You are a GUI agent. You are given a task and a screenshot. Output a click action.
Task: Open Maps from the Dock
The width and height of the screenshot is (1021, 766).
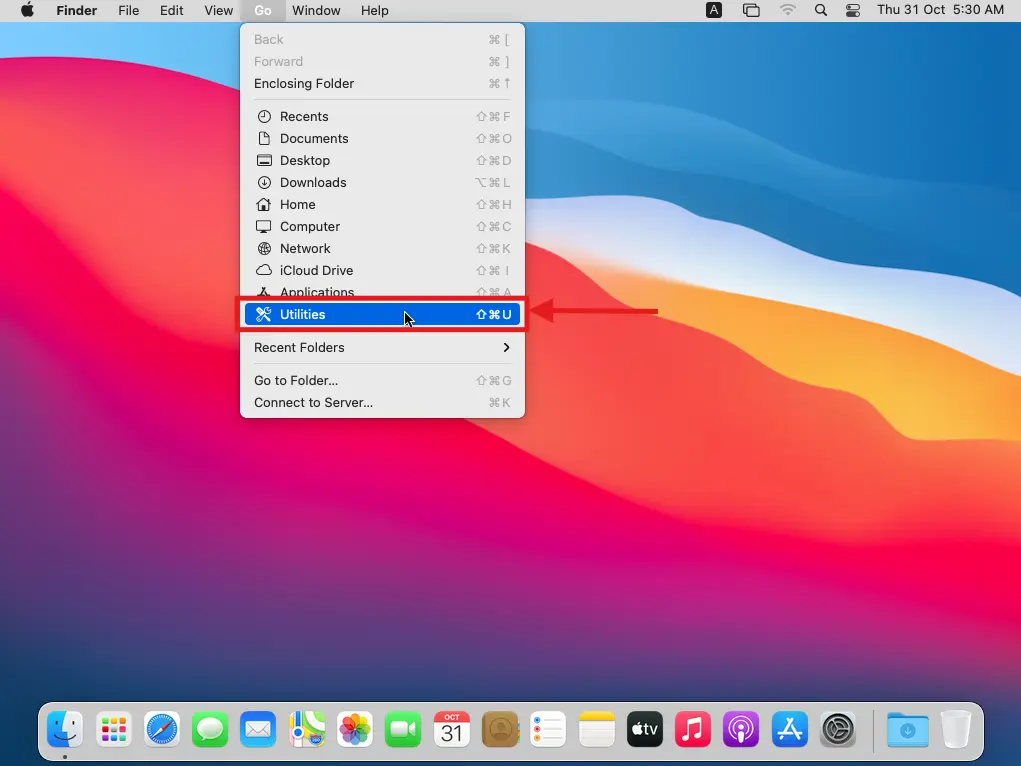coord(307,729)
